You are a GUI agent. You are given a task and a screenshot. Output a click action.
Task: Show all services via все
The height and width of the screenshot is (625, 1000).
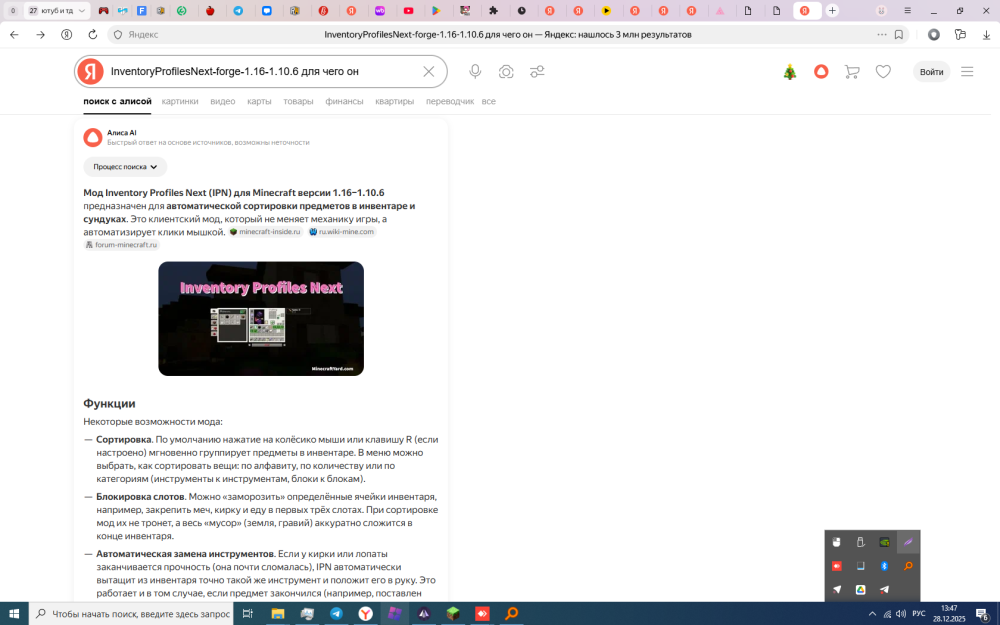(489, 101)
